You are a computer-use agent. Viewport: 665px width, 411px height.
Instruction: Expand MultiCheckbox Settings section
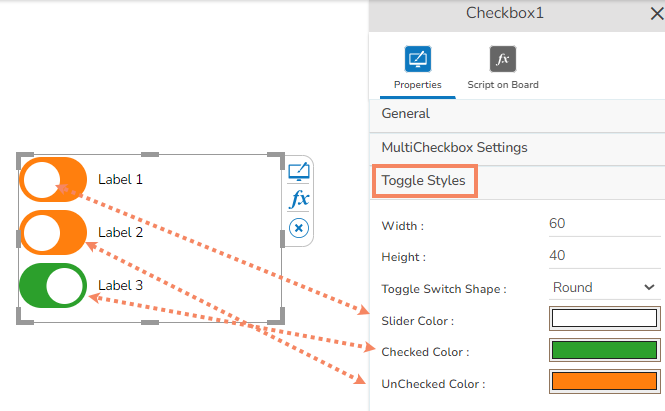point(454,148)
